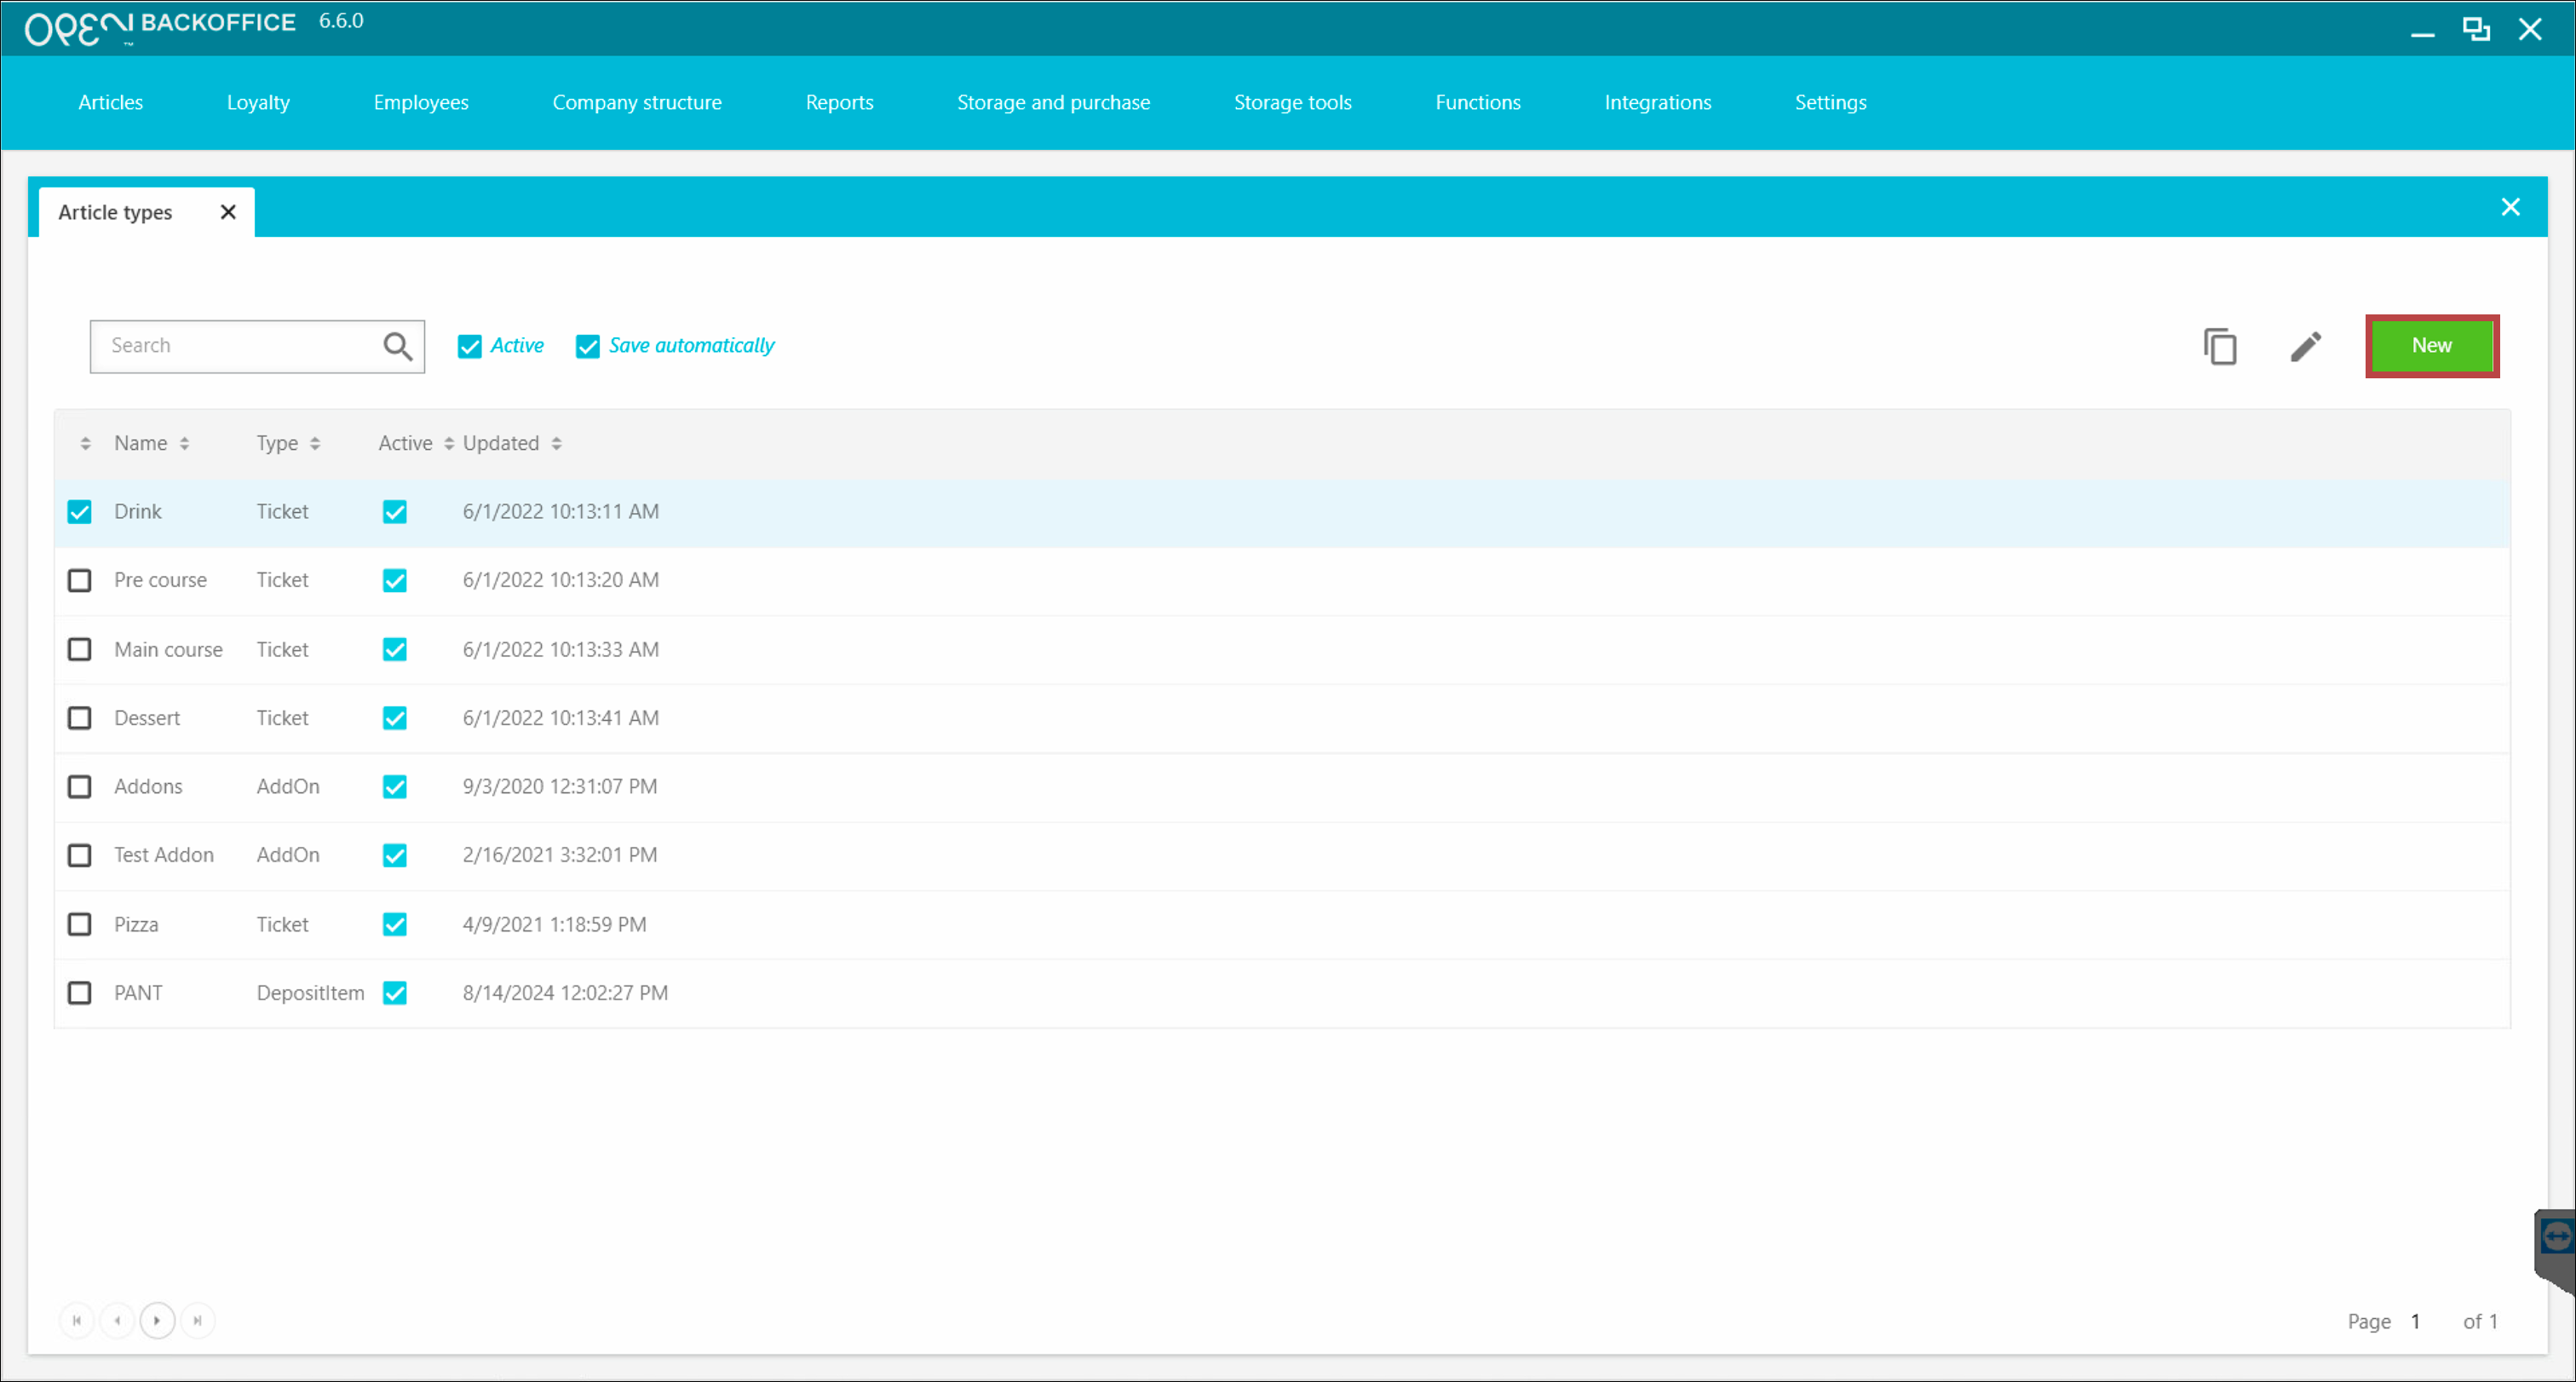Go to the previous page arrow

tap(117, 1320)
